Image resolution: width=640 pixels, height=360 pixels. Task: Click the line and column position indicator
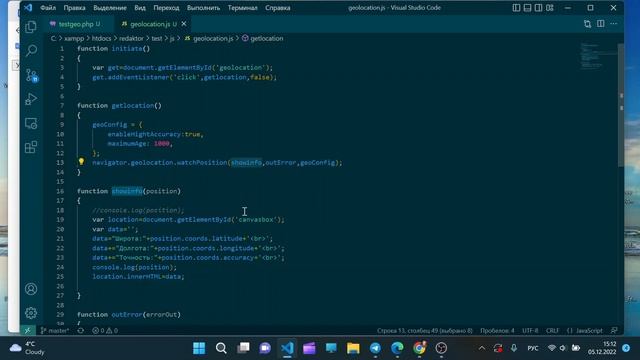pos(424,330)
